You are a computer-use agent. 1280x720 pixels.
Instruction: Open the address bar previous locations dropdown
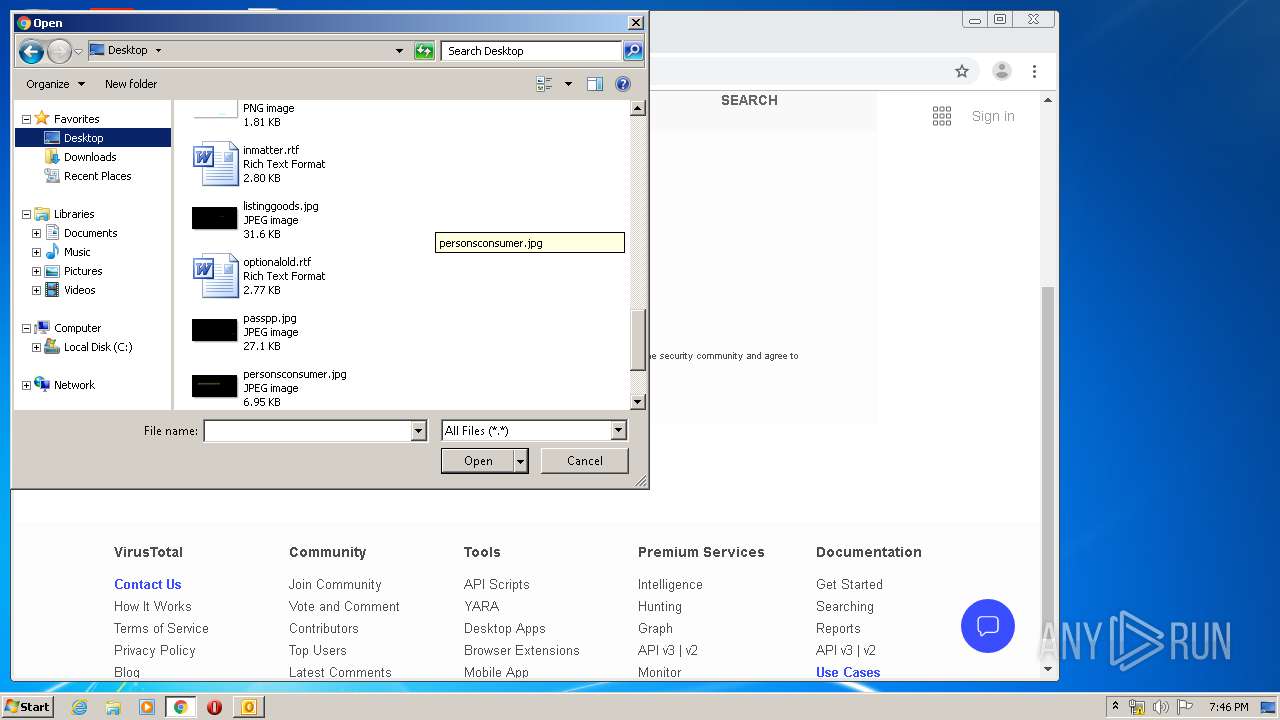pos(399,51)
